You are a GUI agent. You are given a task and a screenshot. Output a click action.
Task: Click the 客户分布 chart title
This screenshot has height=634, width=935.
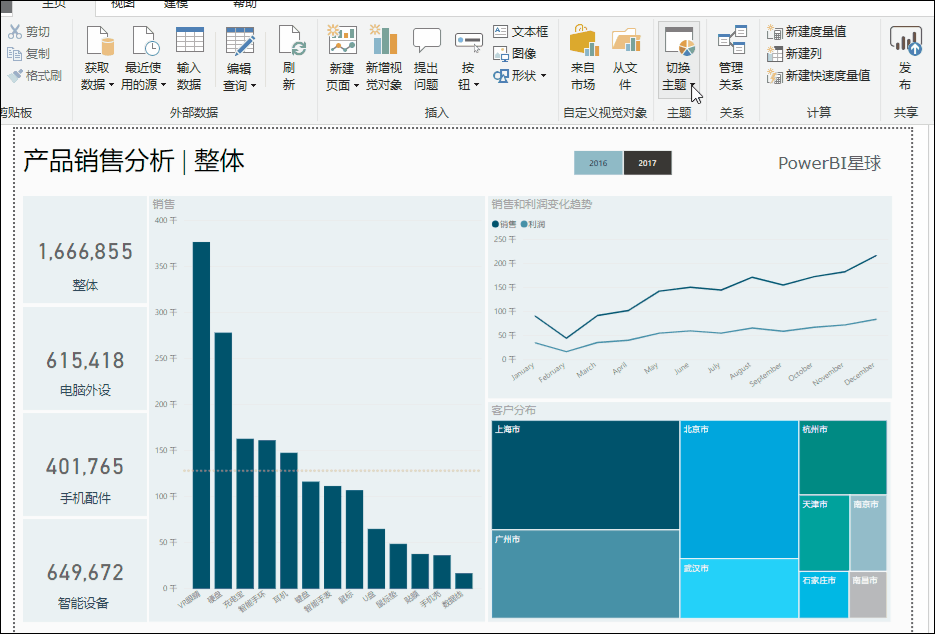click(x=513, y=410)
